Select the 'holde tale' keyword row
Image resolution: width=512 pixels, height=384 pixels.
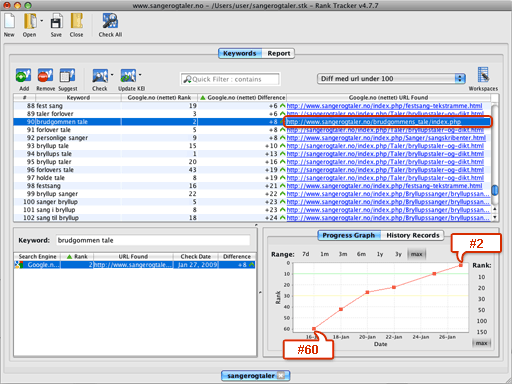pyautogui.click(x=252, y=178)
